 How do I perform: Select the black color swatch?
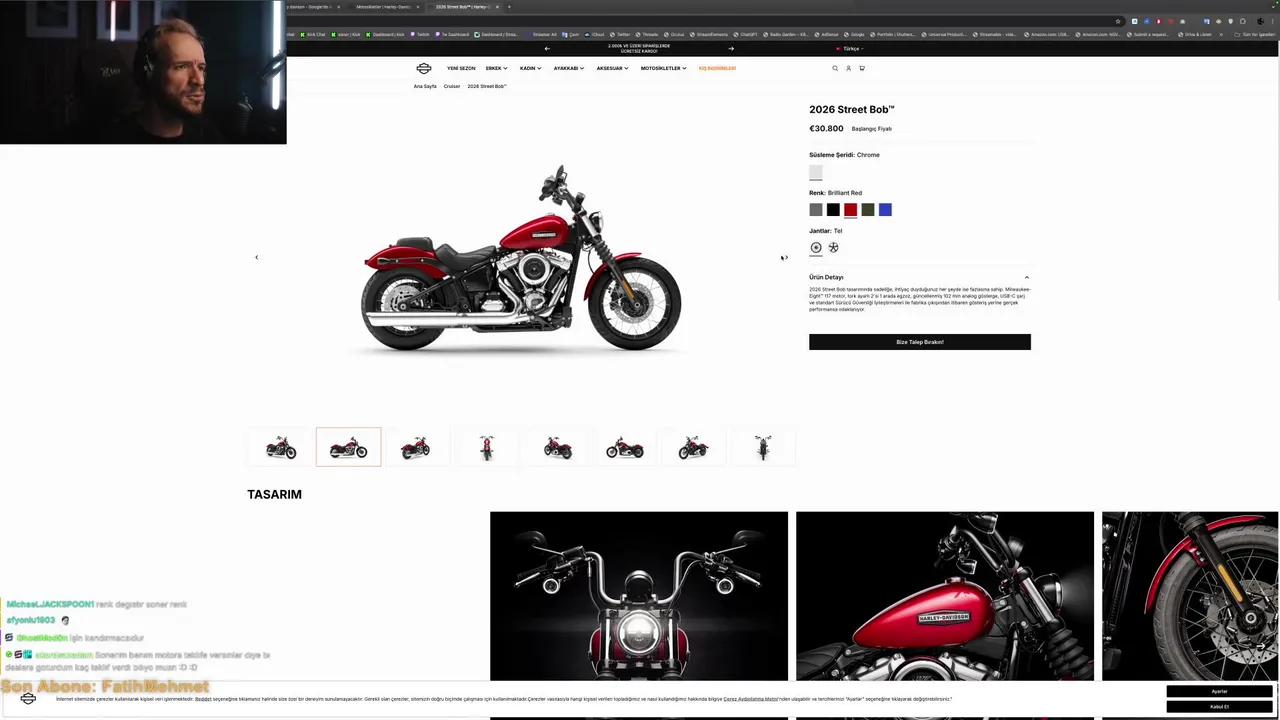(x=833, y=210)
